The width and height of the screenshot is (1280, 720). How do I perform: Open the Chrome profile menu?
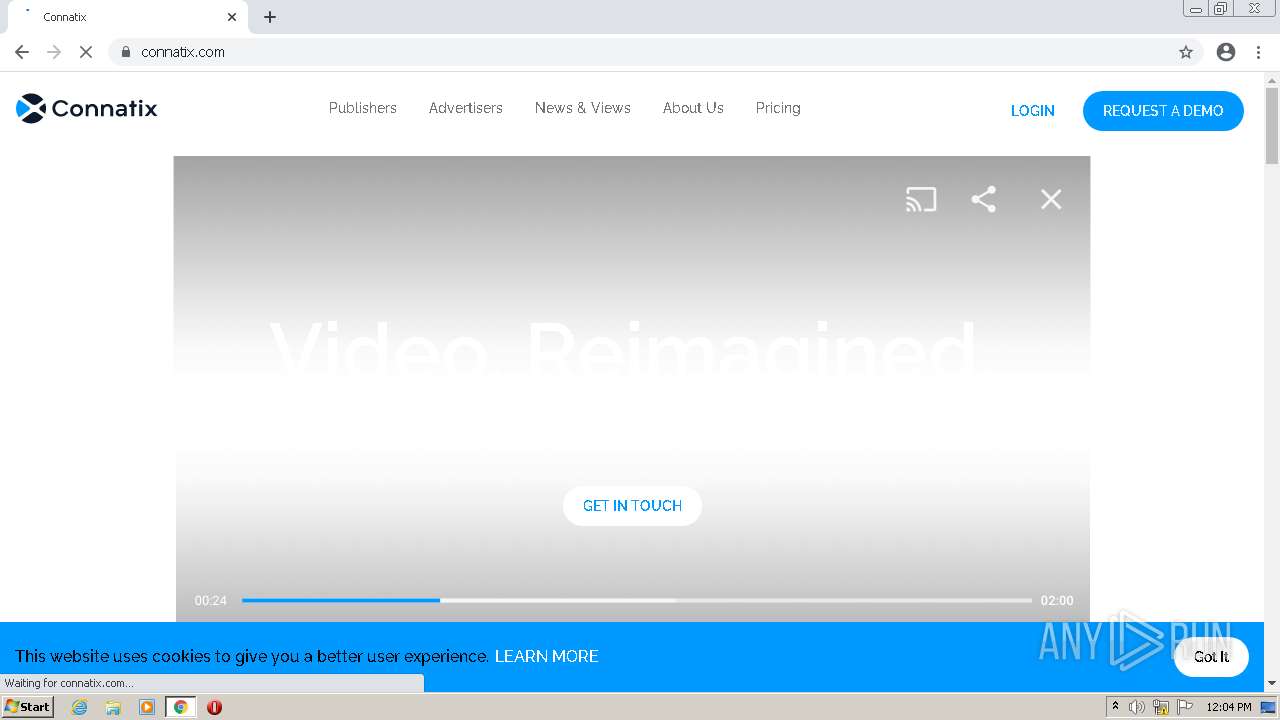[x=1226, y=52]
